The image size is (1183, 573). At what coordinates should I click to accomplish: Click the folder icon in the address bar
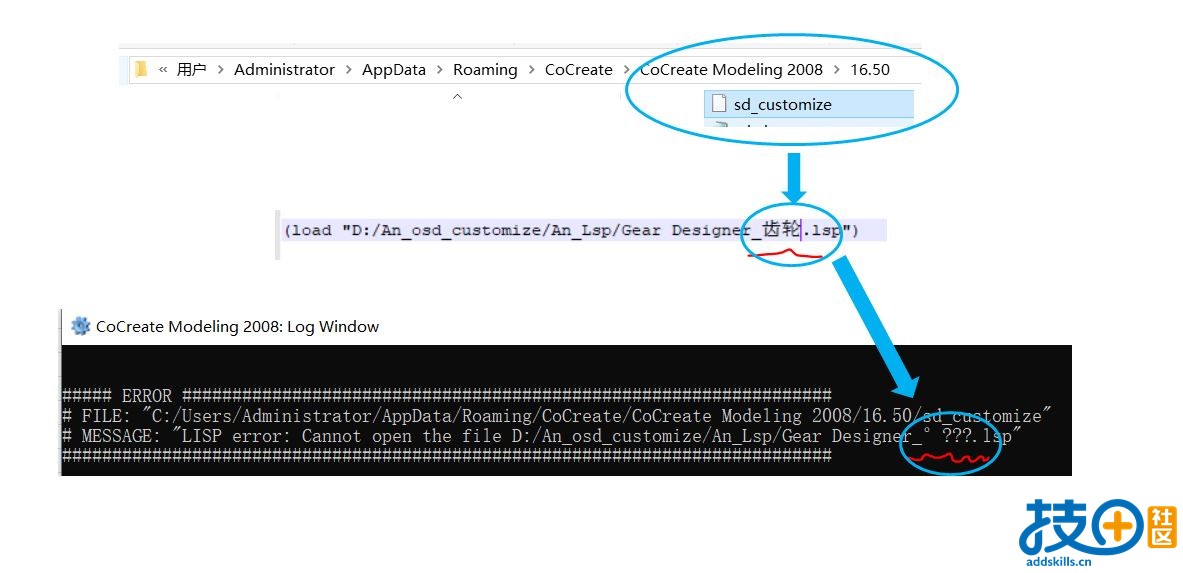tap(140, 69)
